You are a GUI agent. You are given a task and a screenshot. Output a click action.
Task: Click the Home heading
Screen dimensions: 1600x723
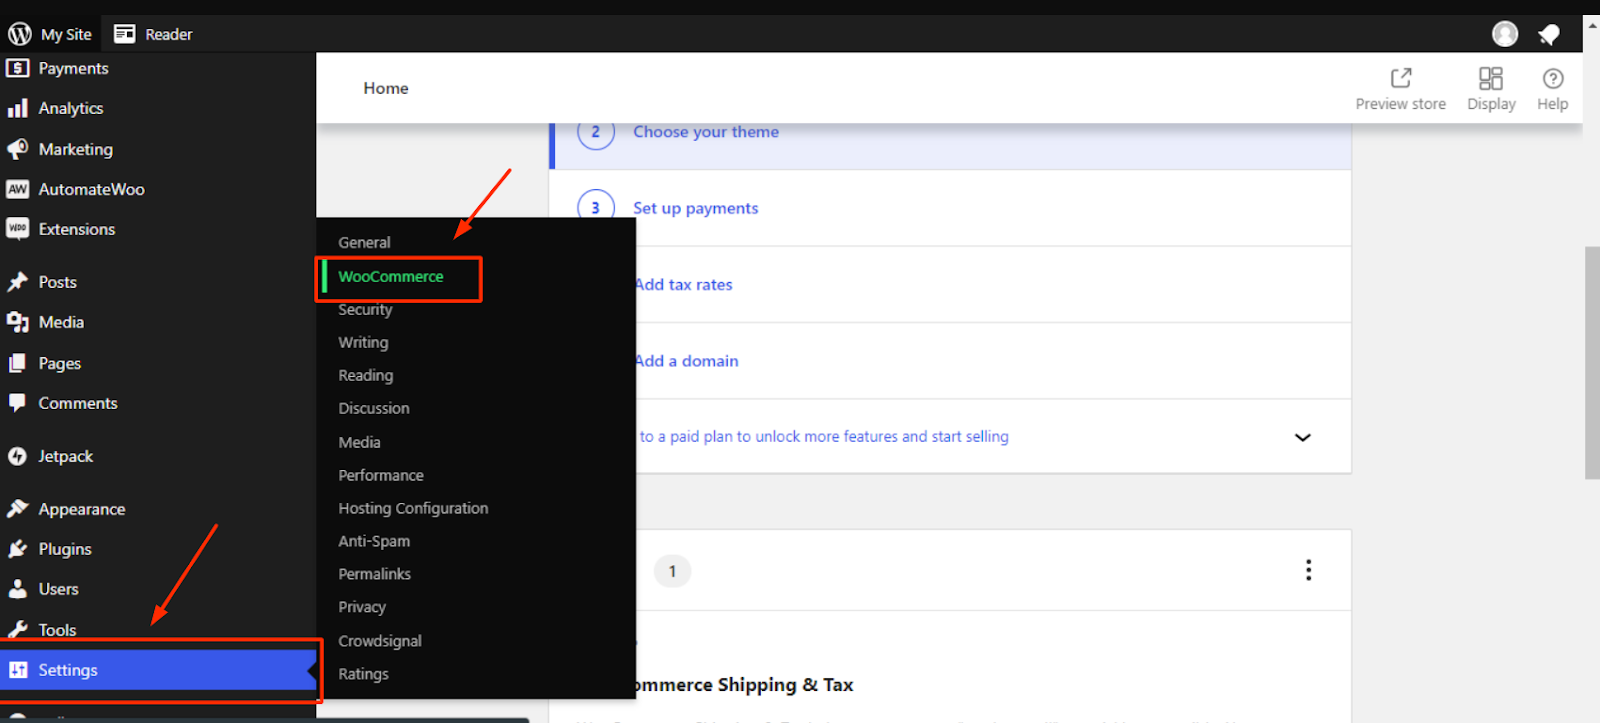(386, 88)
